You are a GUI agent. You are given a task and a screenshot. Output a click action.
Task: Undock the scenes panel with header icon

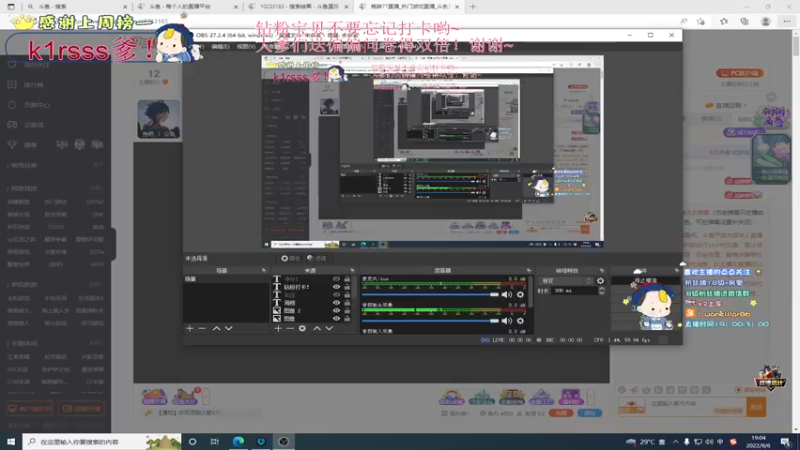pyautogui.click(x=264, y=270)
